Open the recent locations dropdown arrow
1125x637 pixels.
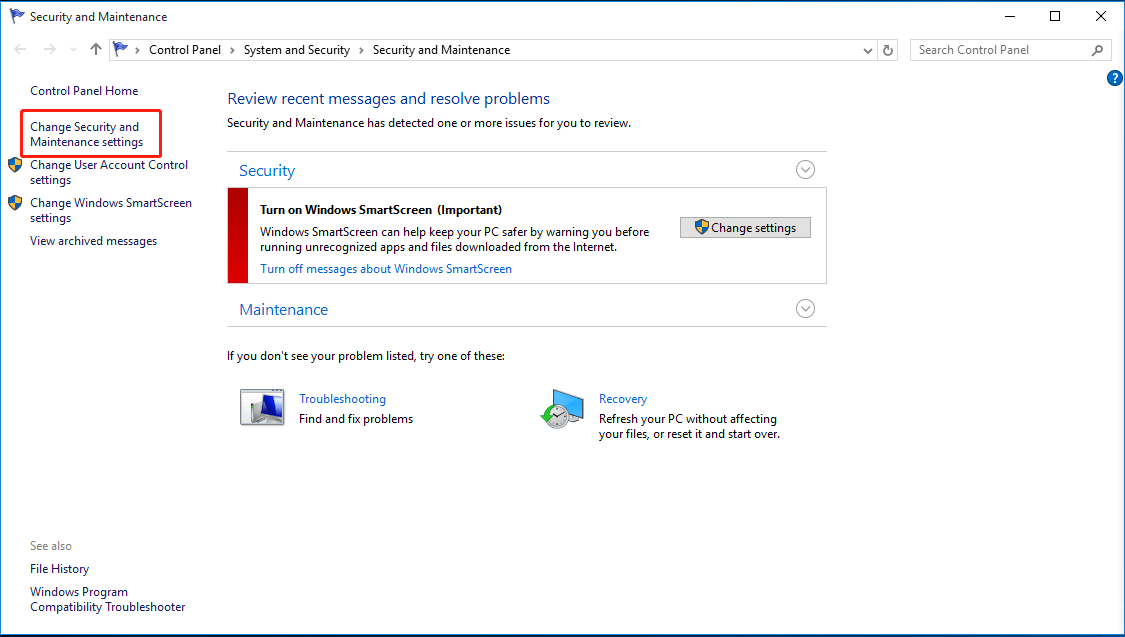pos(73,50)
